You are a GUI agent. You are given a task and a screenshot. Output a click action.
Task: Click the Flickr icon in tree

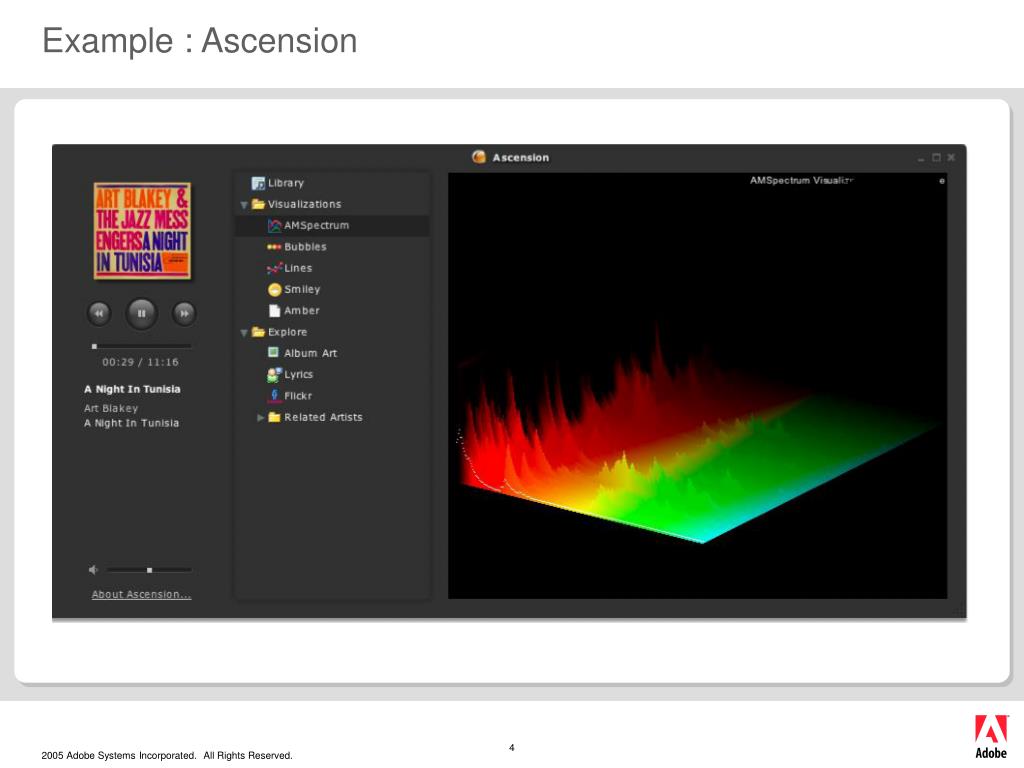(274, 396)
